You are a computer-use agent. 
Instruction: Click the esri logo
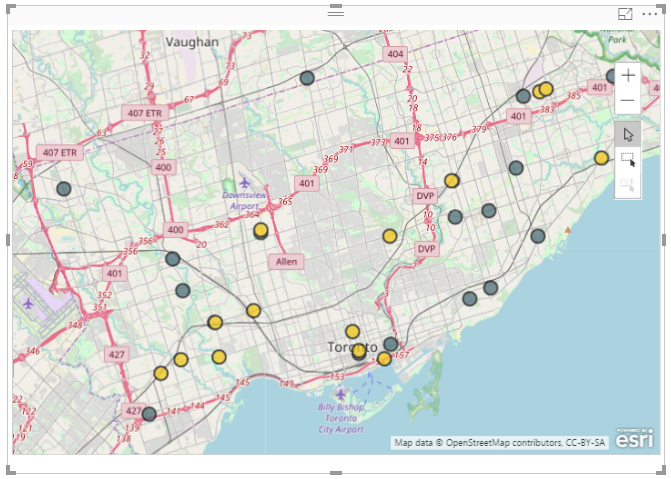pyautogui.click(x=635, y=438)
